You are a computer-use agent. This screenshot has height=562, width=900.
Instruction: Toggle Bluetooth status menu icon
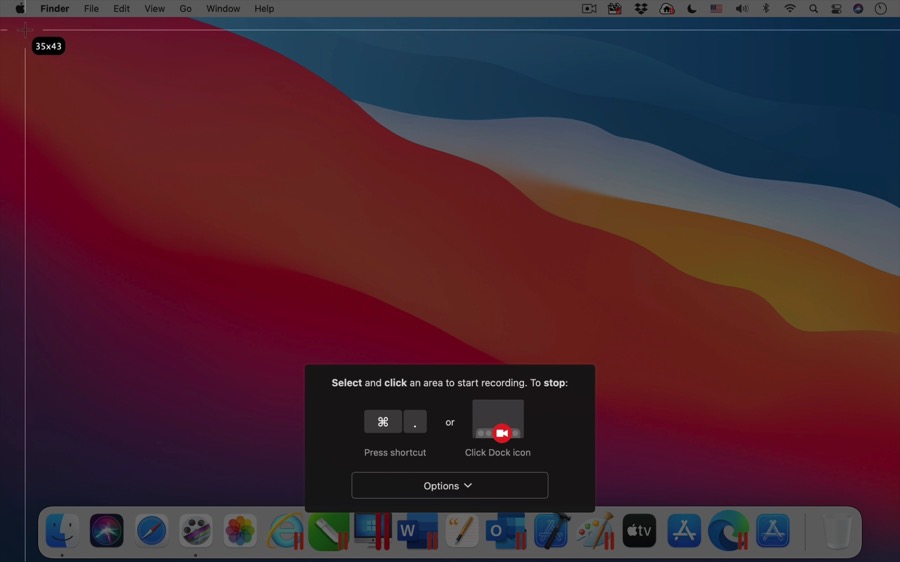pyautogui.click(x=766, y=9)
